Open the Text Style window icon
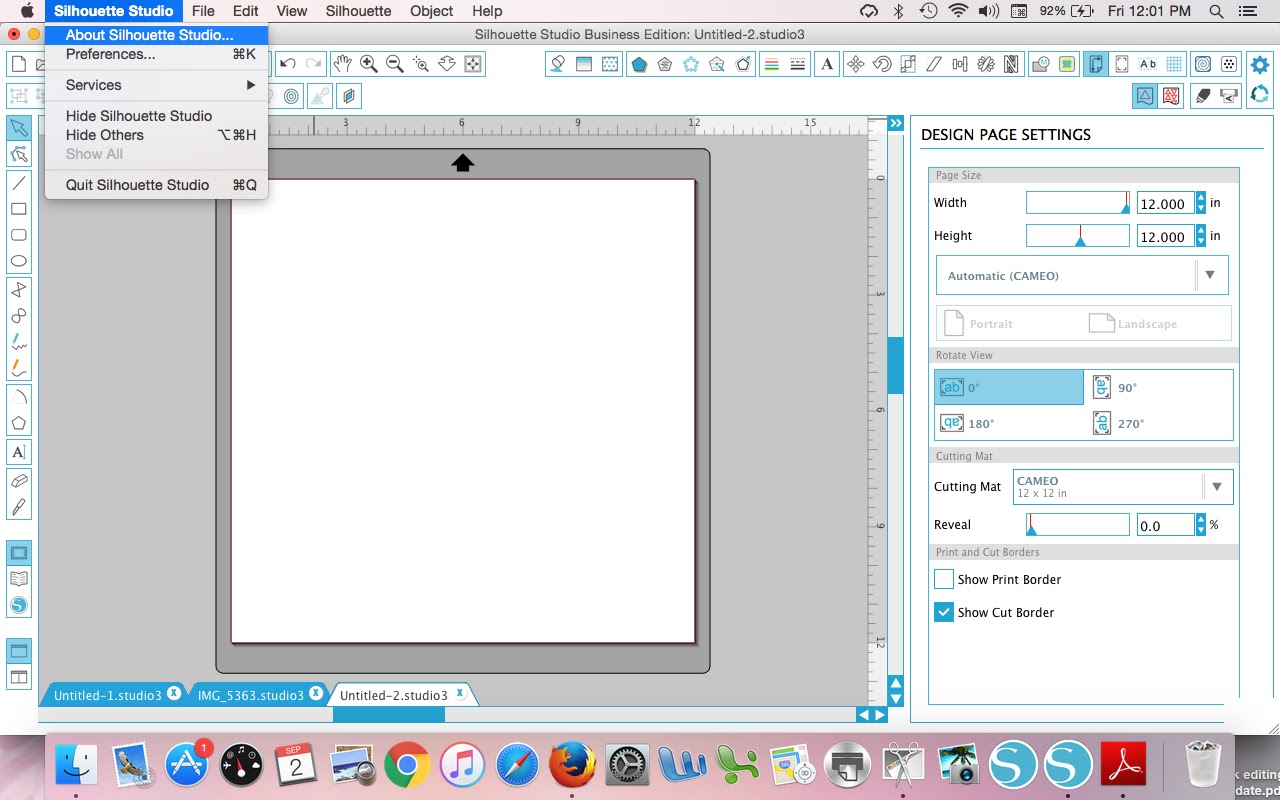 [x=827, y=65]
